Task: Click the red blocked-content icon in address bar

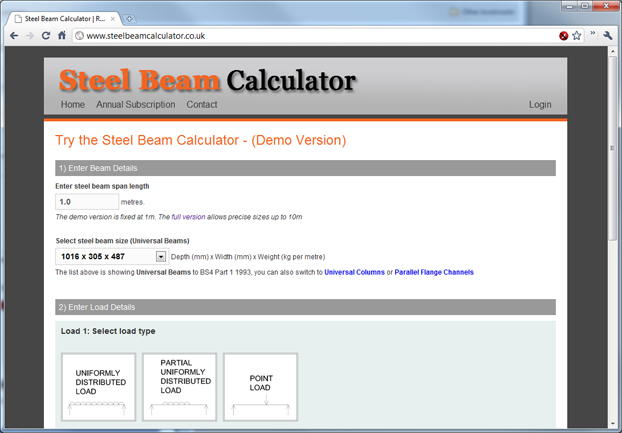Action: [x=563, y=35]
